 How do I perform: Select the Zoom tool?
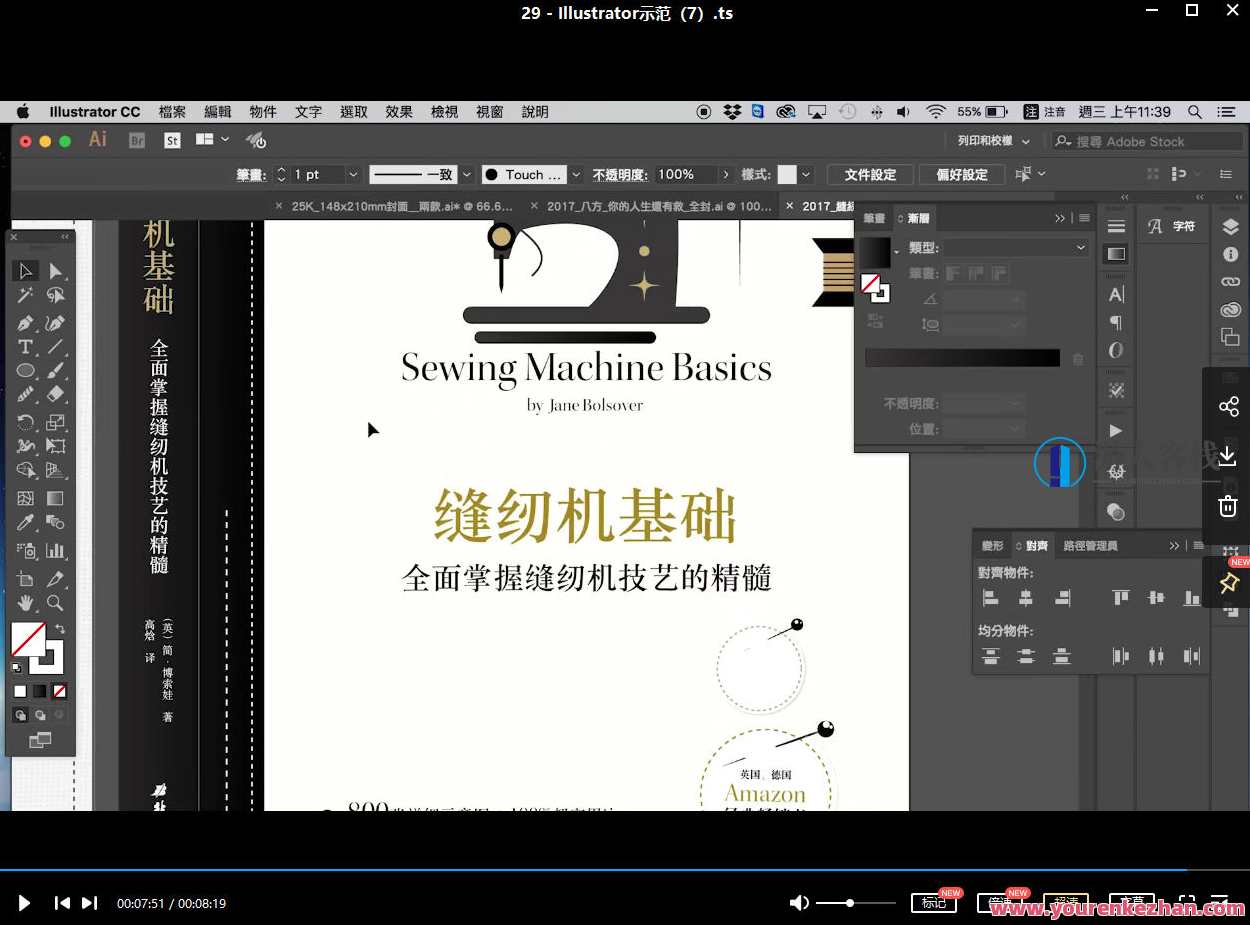point(55,602)
